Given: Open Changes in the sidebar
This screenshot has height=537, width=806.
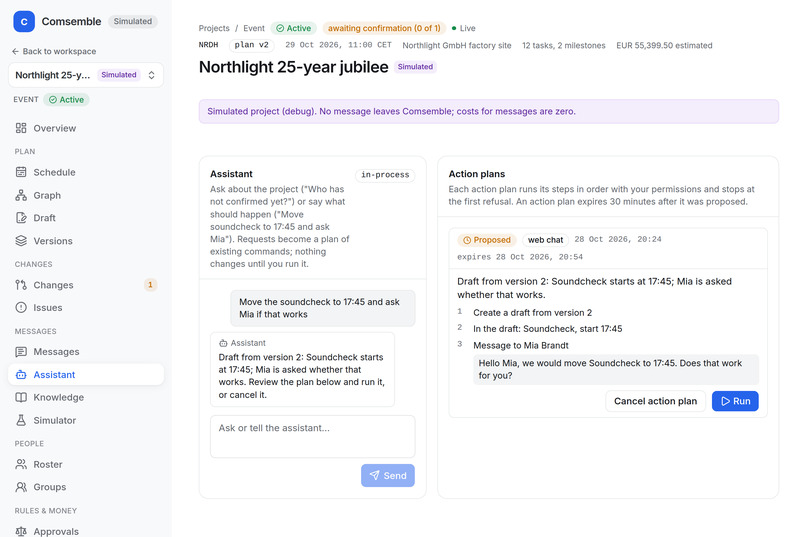Looking at the screenshot, I should (86, 285).
